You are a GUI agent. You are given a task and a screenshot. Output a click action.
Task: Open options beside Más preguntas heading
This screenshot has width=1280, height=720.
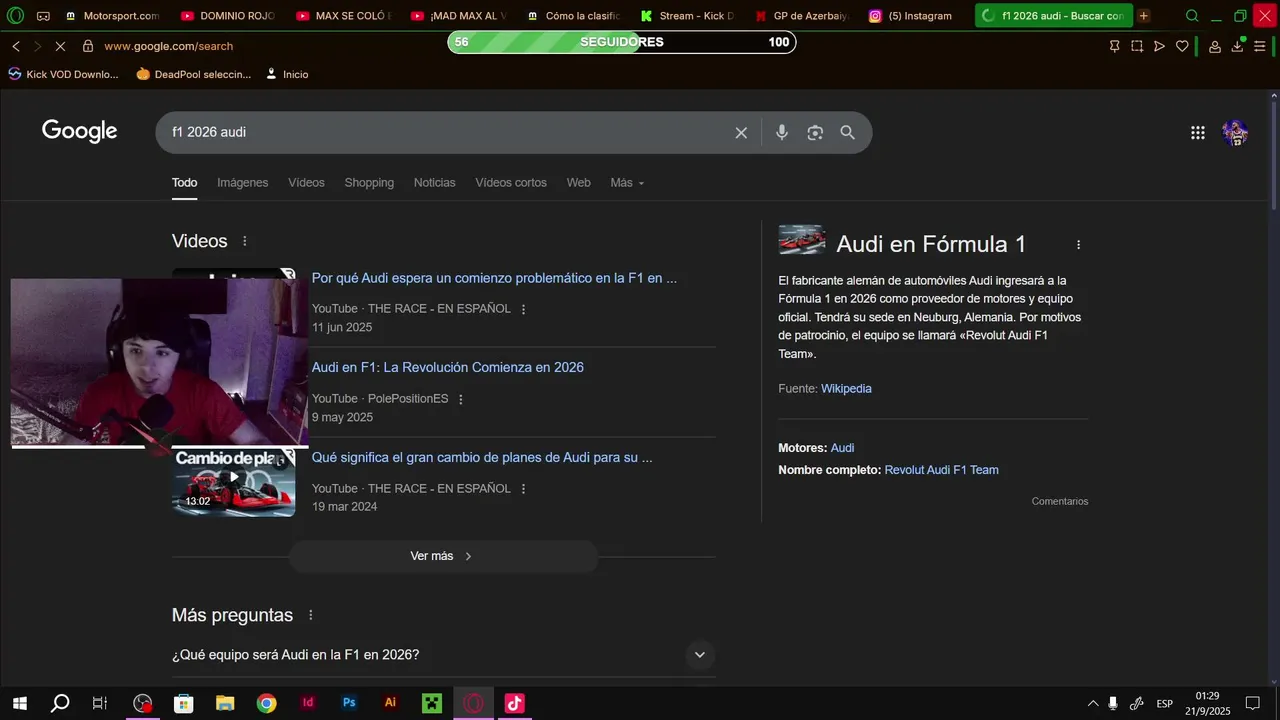click(311, 615)
